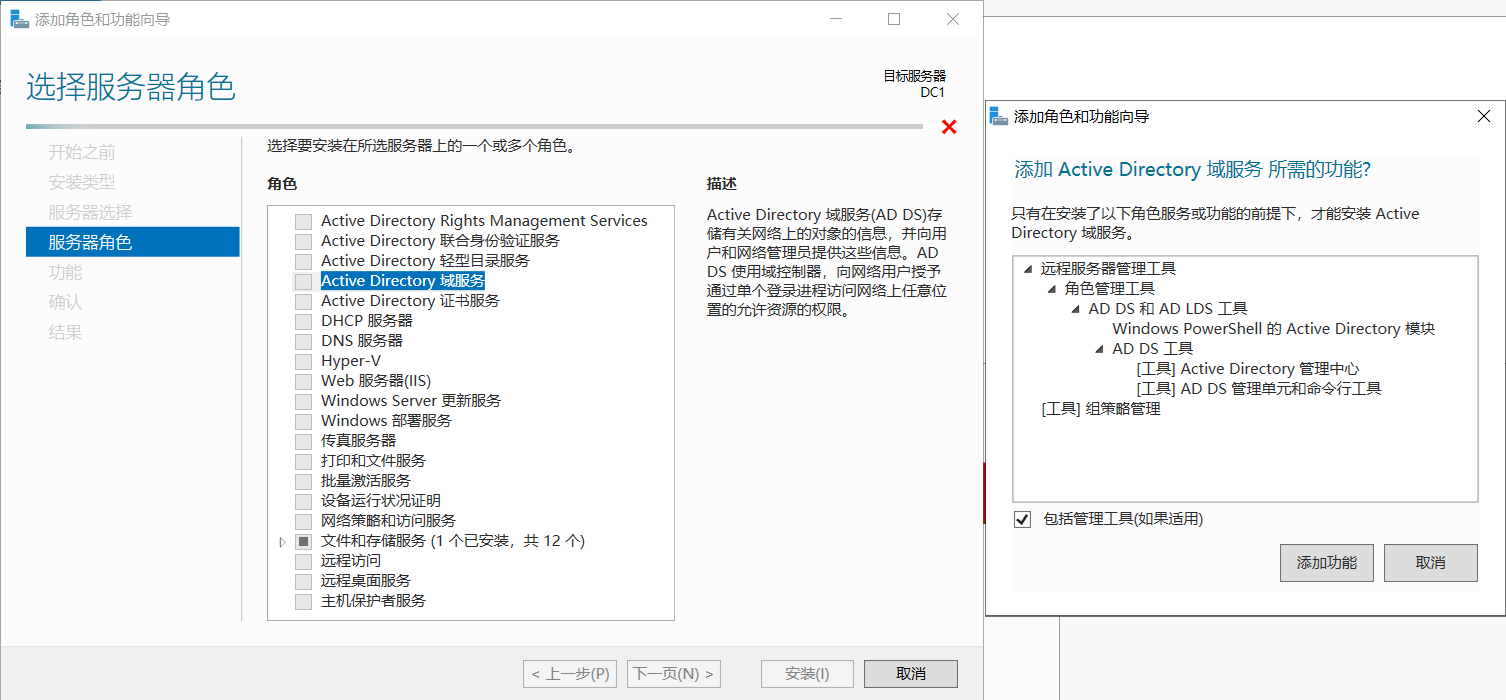Screen dimensions: 1506x700
Task: Collapse 远程服务器管理工具 node
Action: (x=1028, y=269)
